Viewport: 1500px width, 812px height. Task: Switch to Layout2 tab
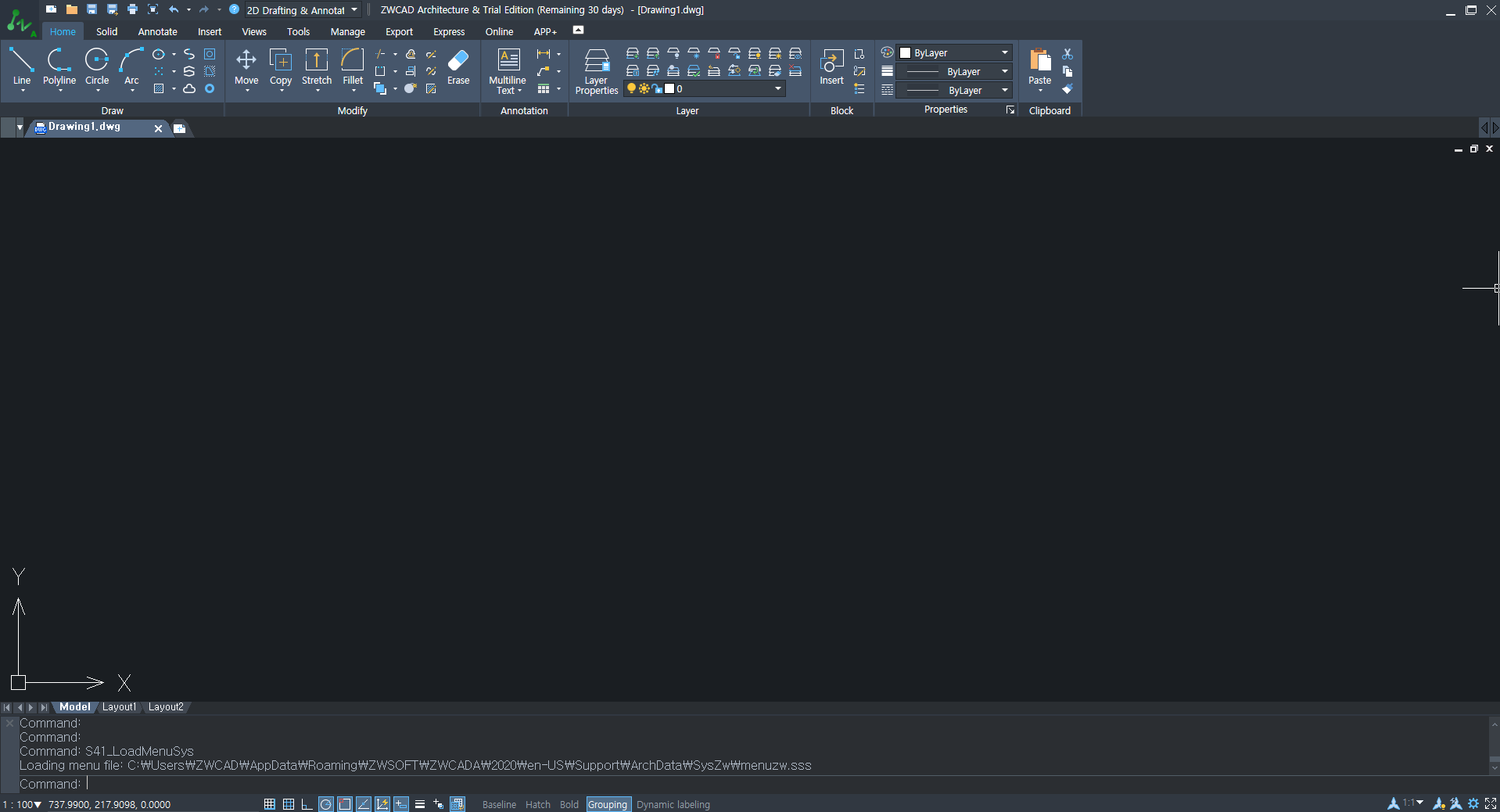pos(166,707)
